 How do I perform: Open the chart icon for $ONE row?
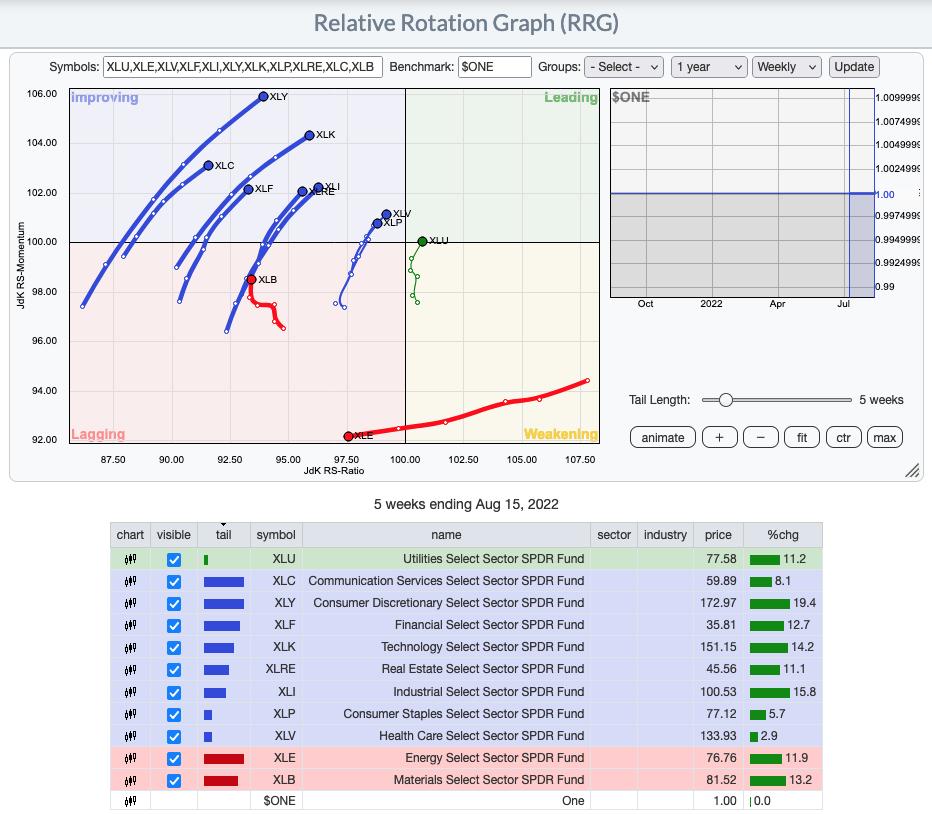click(130, 801)
